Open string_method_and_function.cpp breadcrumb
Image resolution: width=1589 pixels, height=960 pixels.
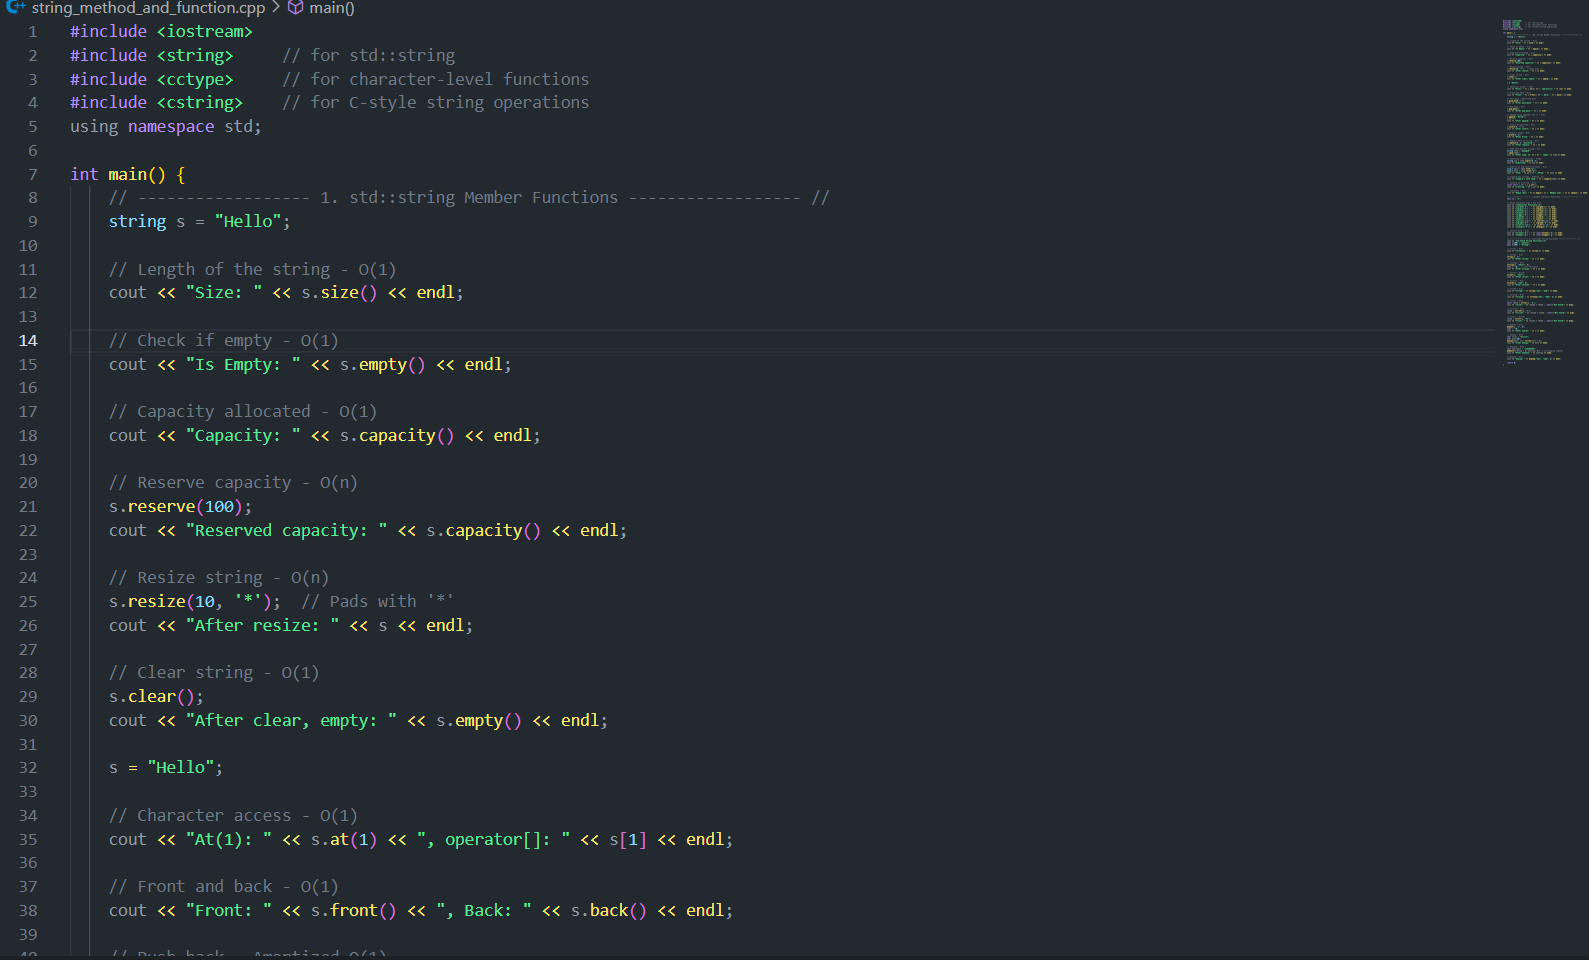[x=148, y=8]
